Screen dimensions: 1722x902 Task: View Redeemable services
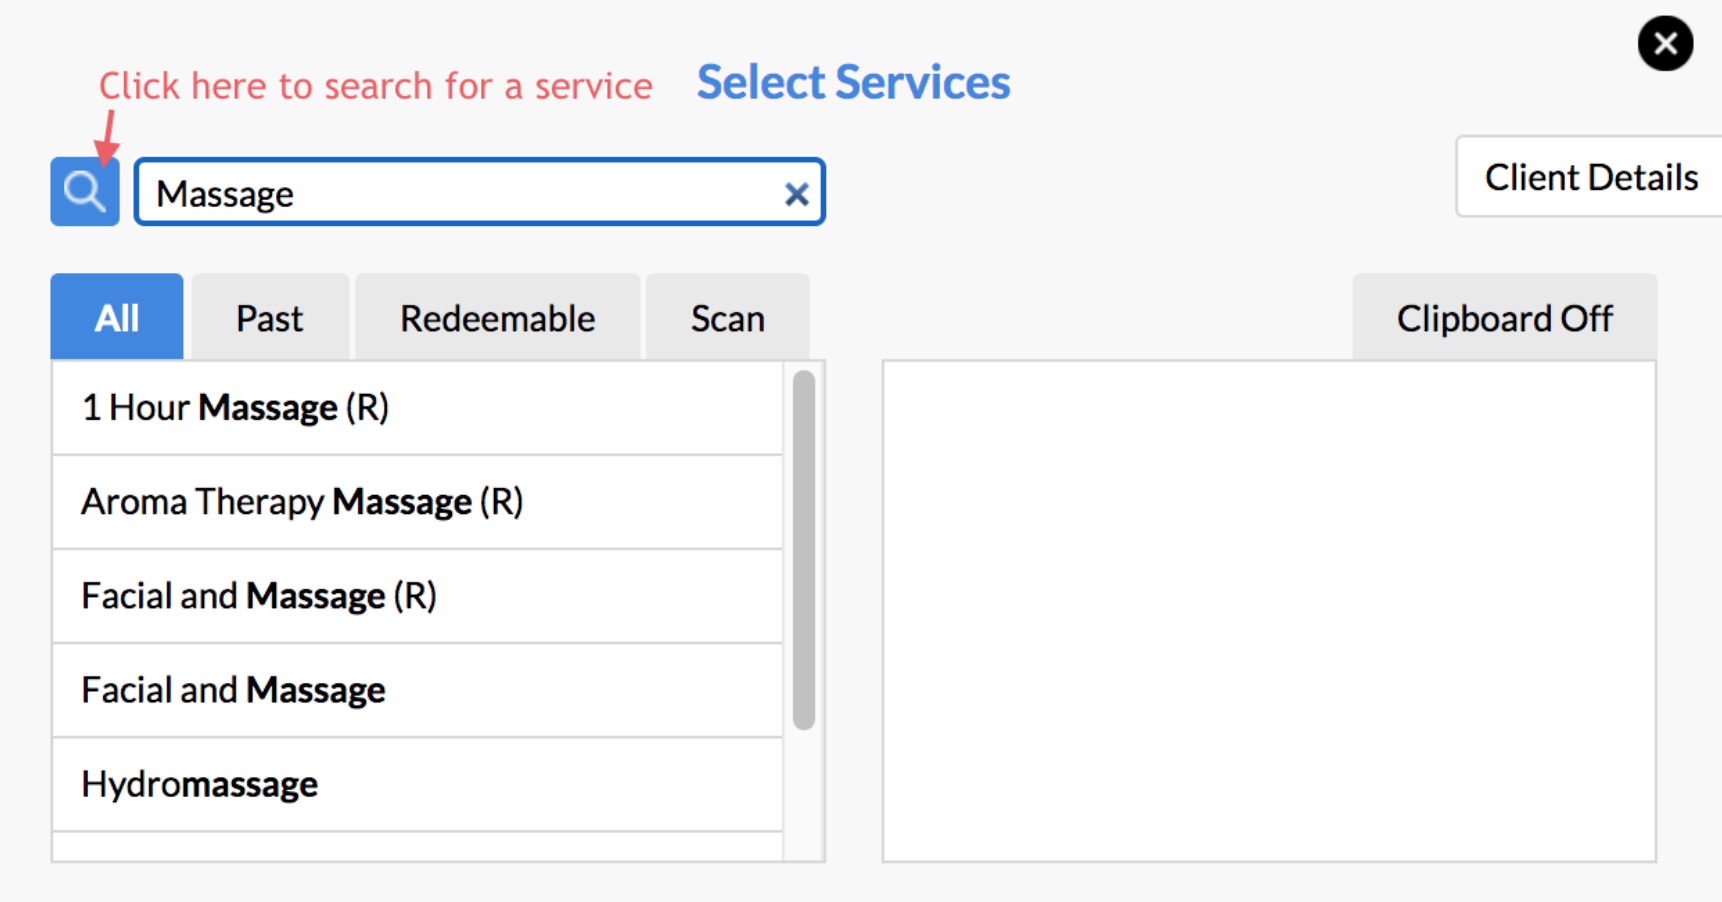click(497, 317)
